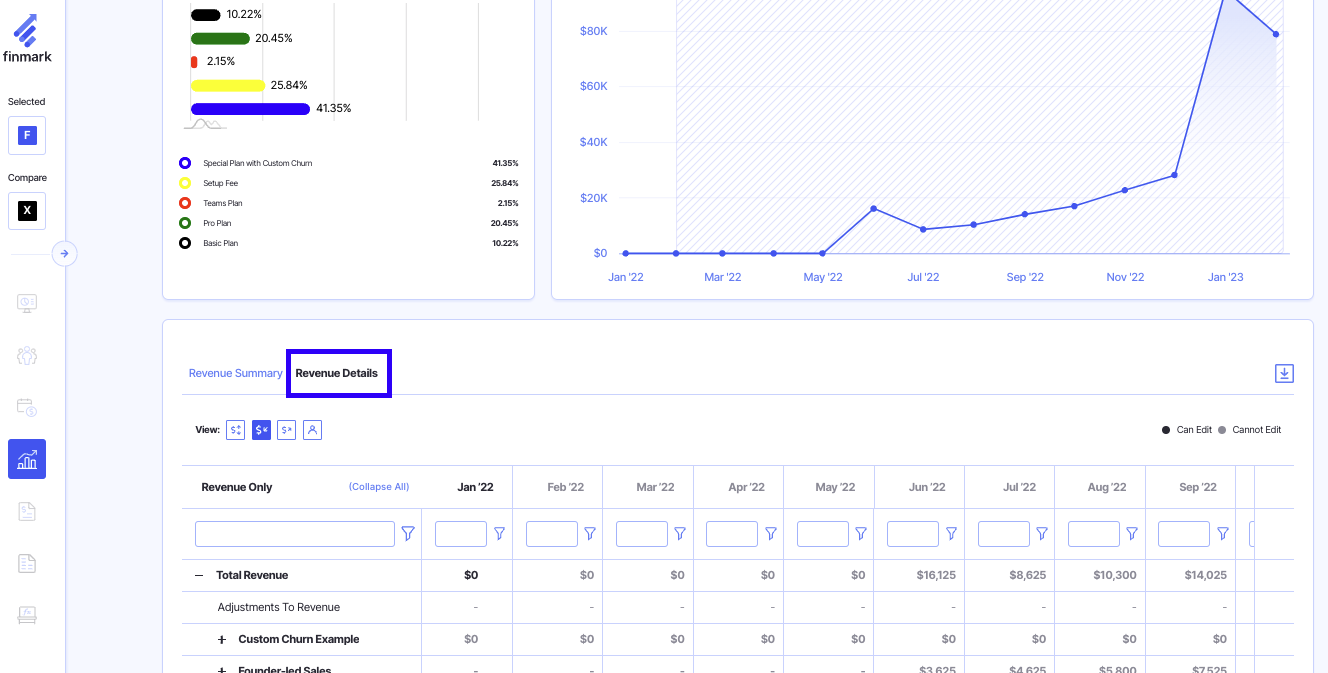
Task: Collapse the Total Revenue row
Action: [x=199, y=576]
